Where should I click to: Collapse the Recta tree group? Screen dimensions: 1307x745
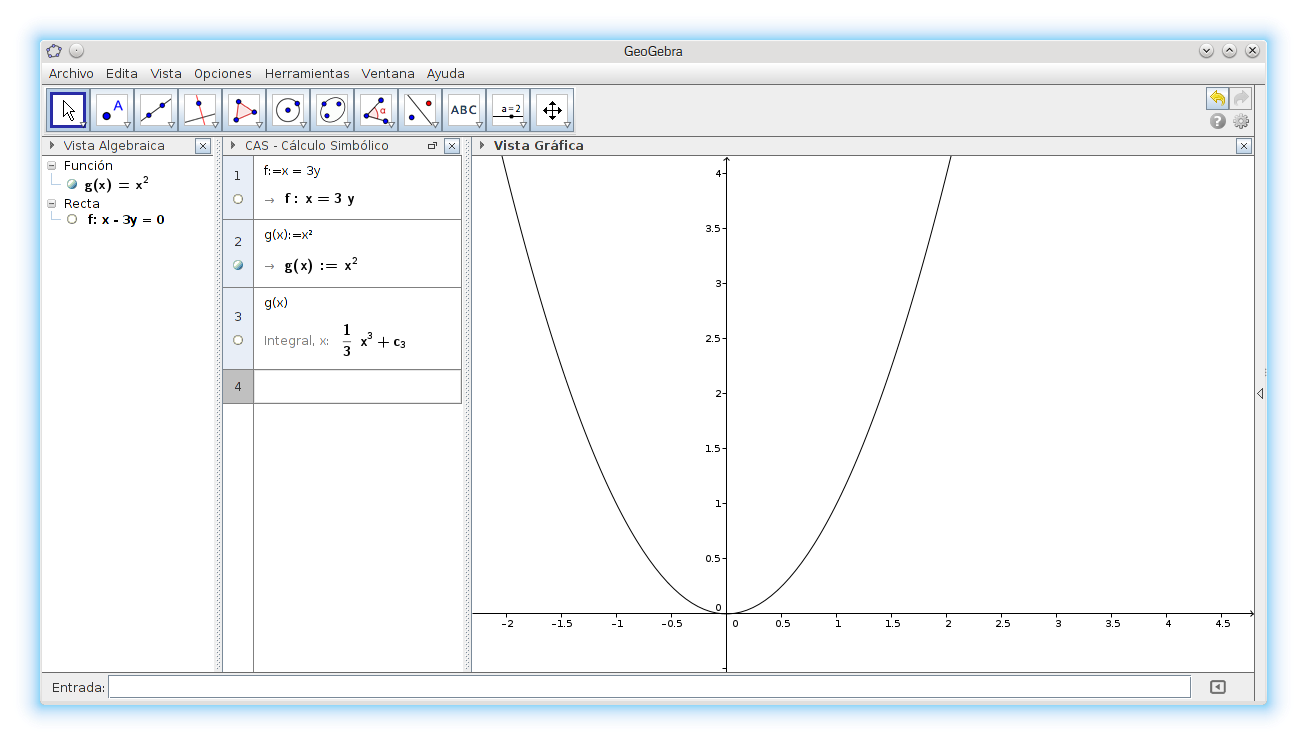click(x=52, y=204)
